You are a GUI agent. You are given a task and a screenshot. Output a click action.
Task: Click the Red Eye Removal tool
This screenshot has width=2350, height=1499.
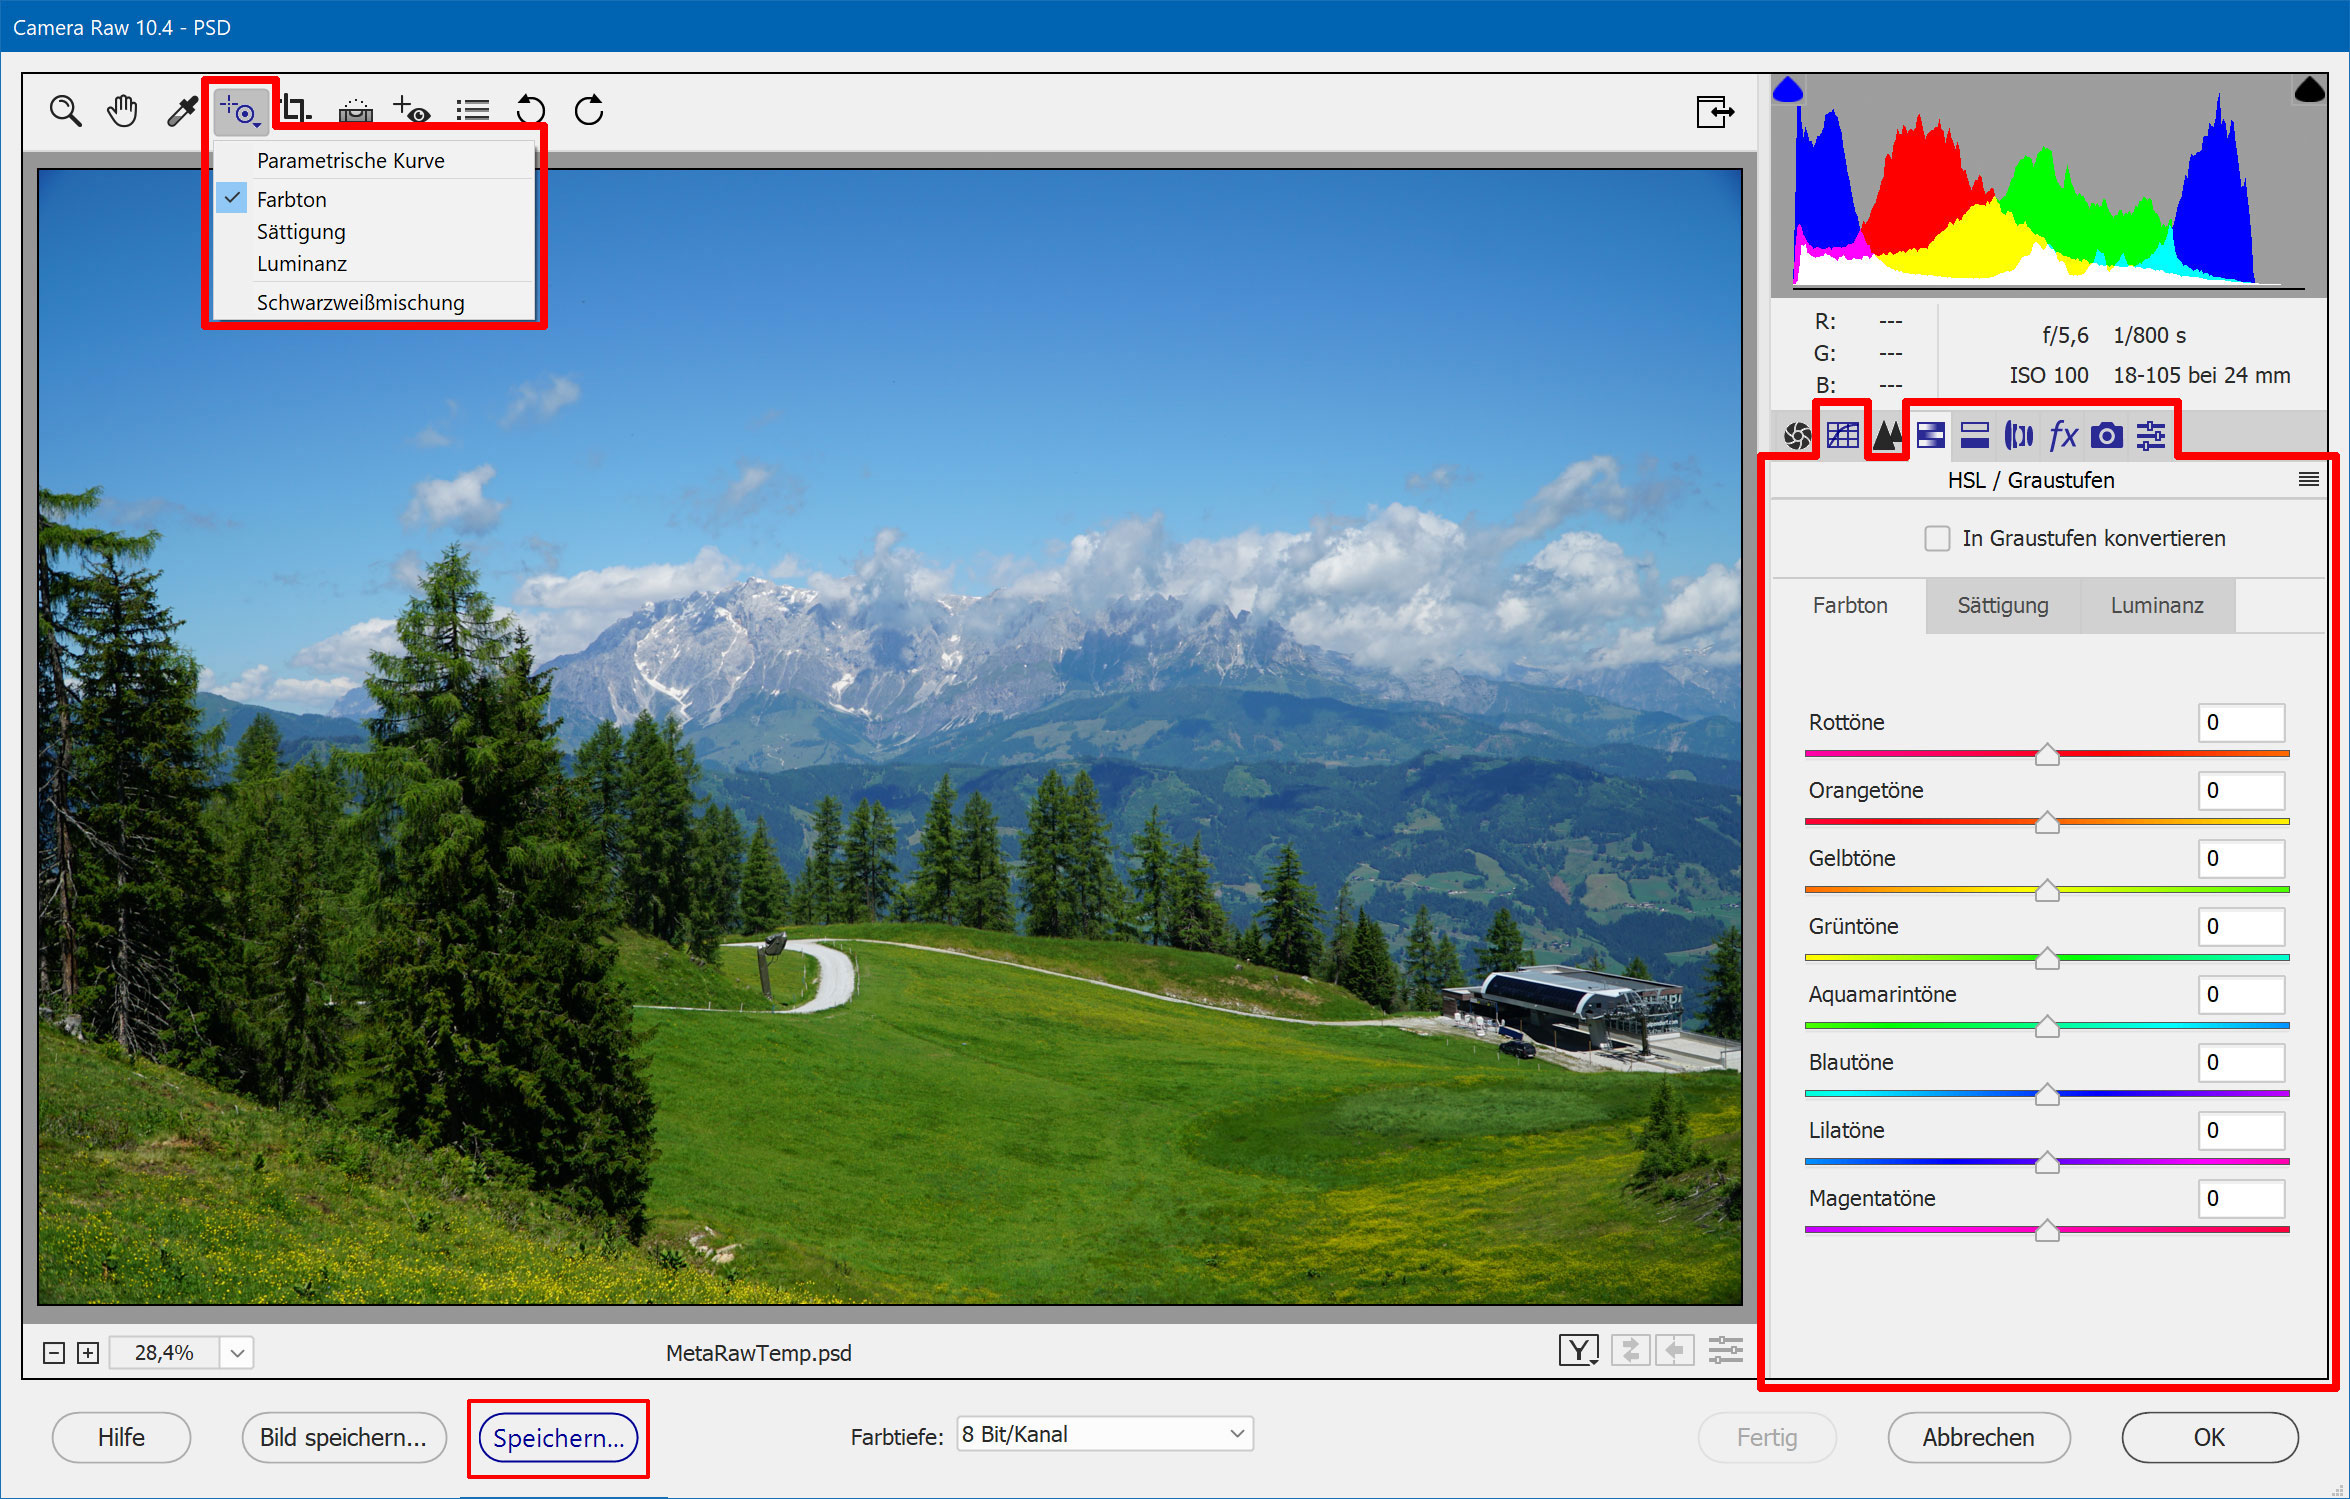click(412, 110)
